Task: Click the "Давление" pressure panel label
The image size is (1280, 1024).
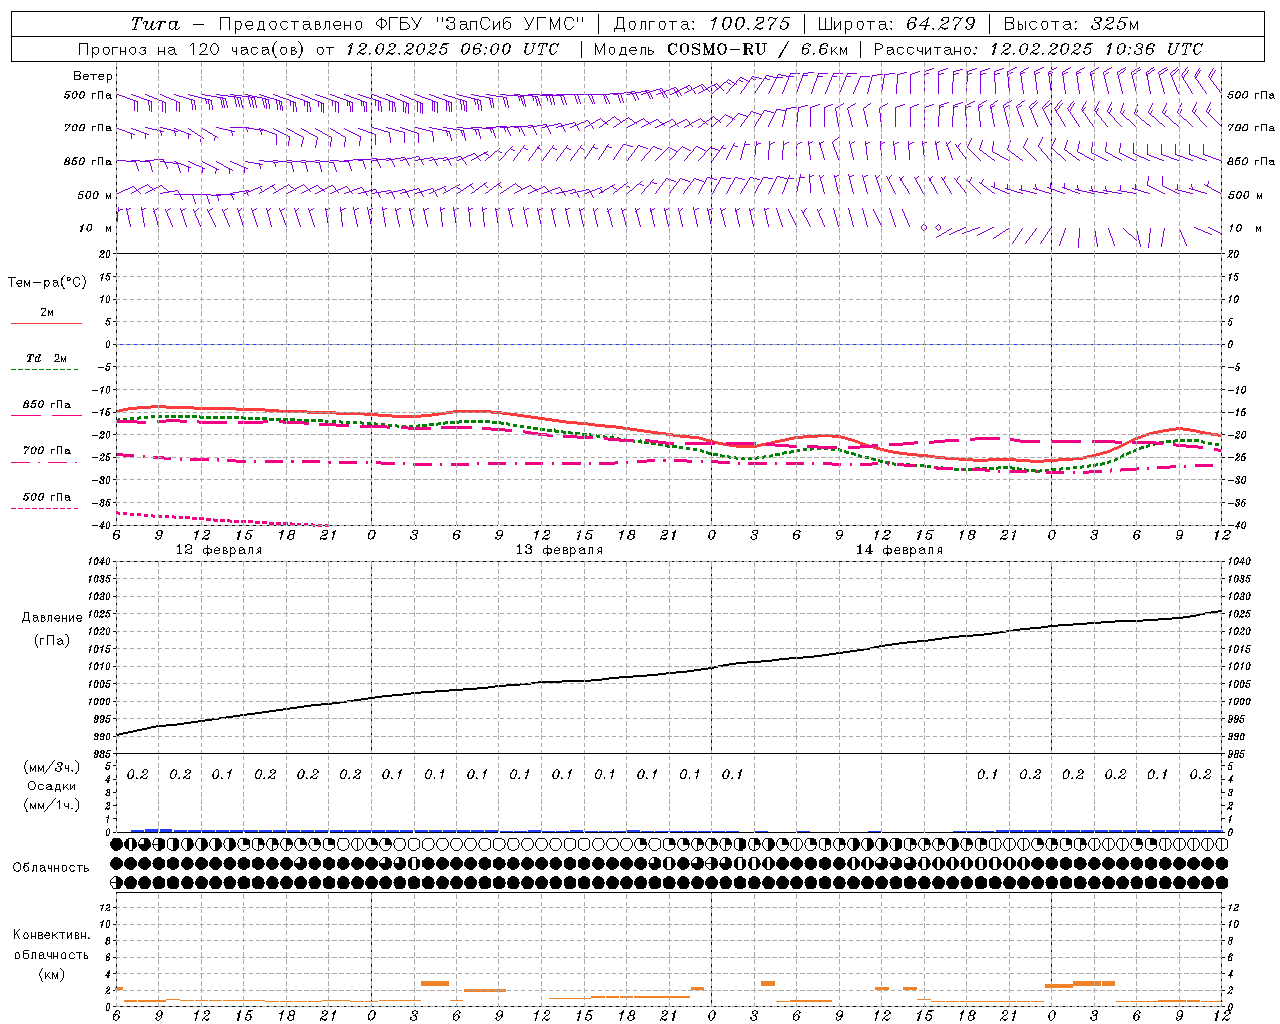Action: [x=52, y=618]
